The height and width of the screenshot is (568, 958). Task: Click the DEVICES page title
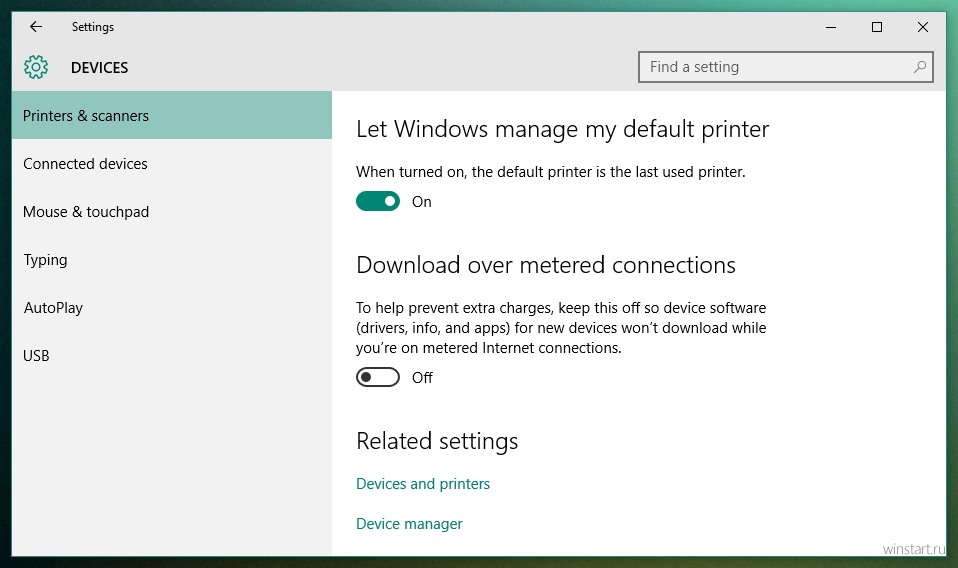click(100, 68)
